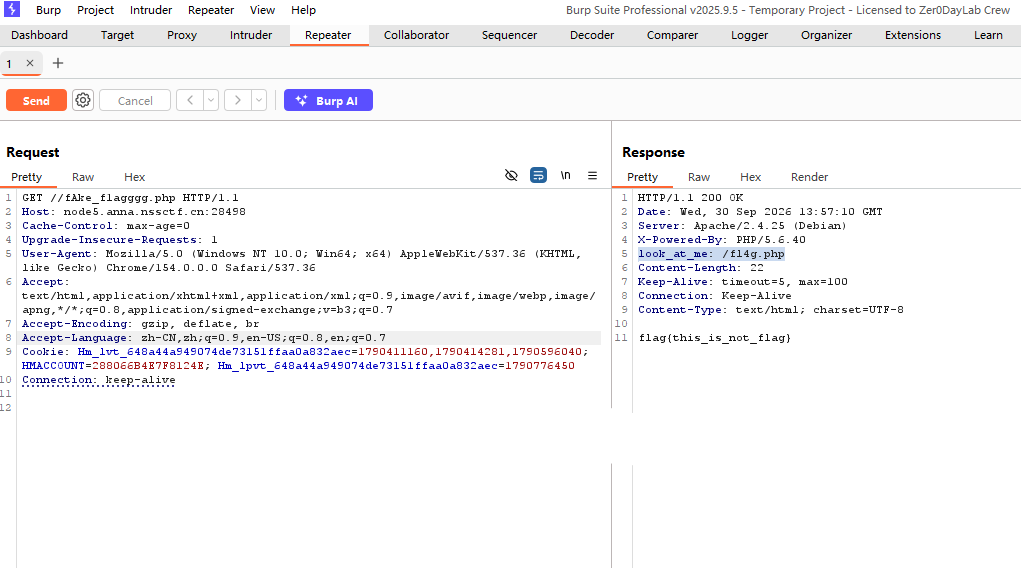Click the Content-Type response header line
The image size is (1021, 568).
[x=770, y=309]
